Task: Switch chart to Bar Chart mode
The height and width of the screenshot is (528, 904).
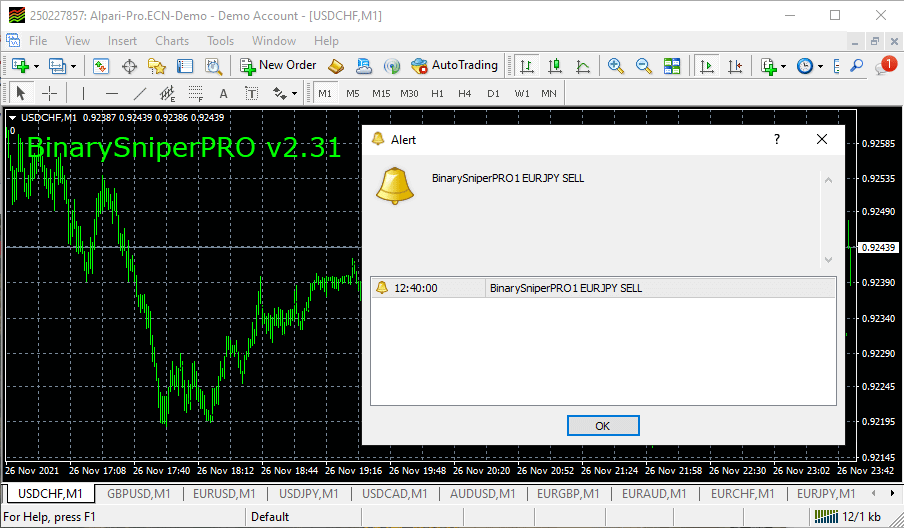Action: [526, 66]
